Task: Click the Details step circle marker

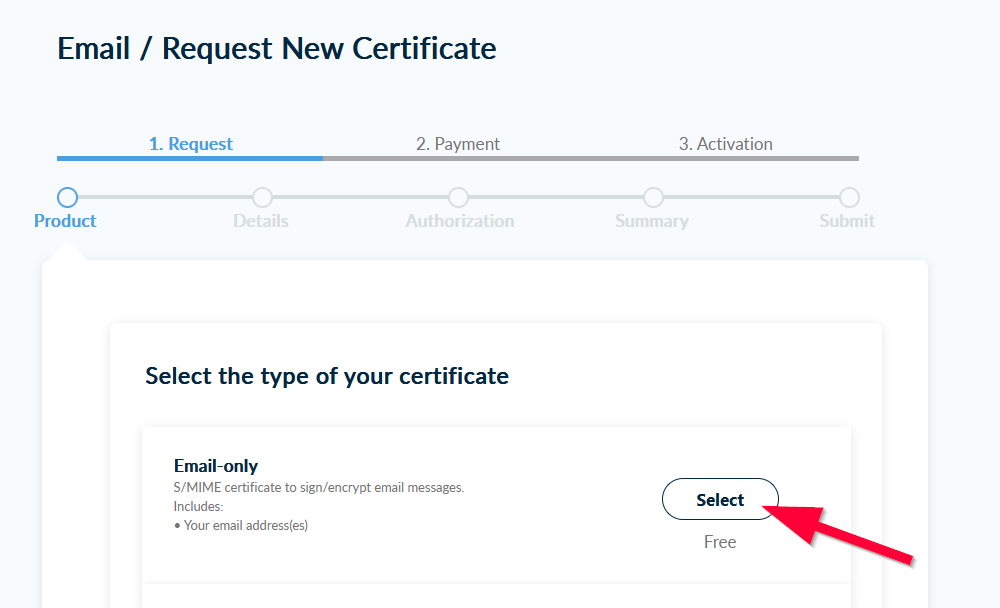Action: [x=262, y=197]
